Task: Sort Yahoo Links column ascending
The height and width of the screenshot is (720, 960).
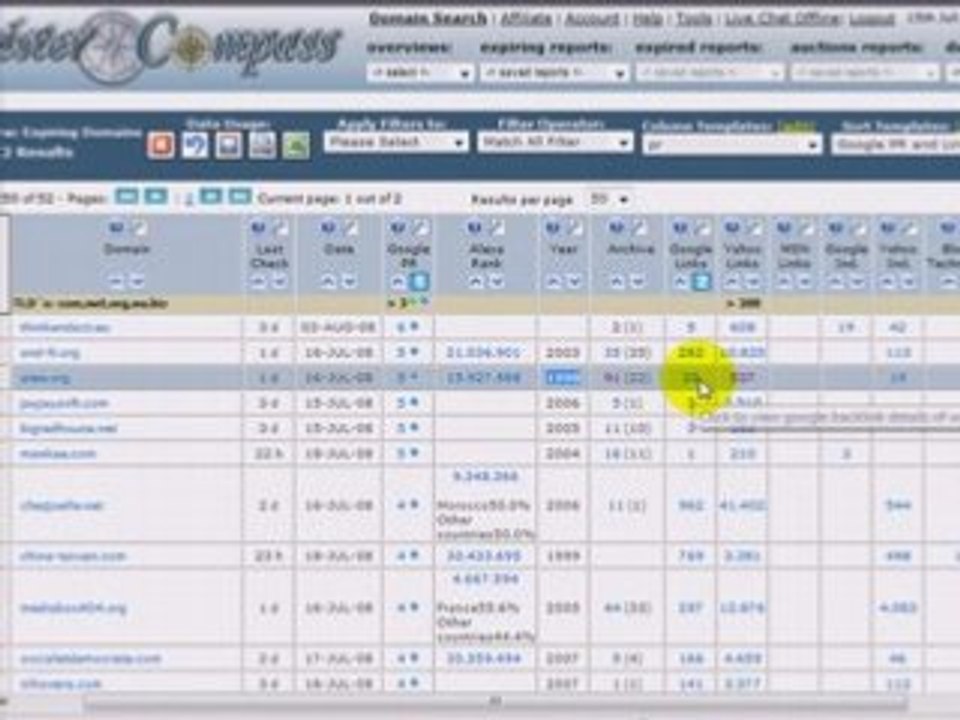Action: coord(732,282)
